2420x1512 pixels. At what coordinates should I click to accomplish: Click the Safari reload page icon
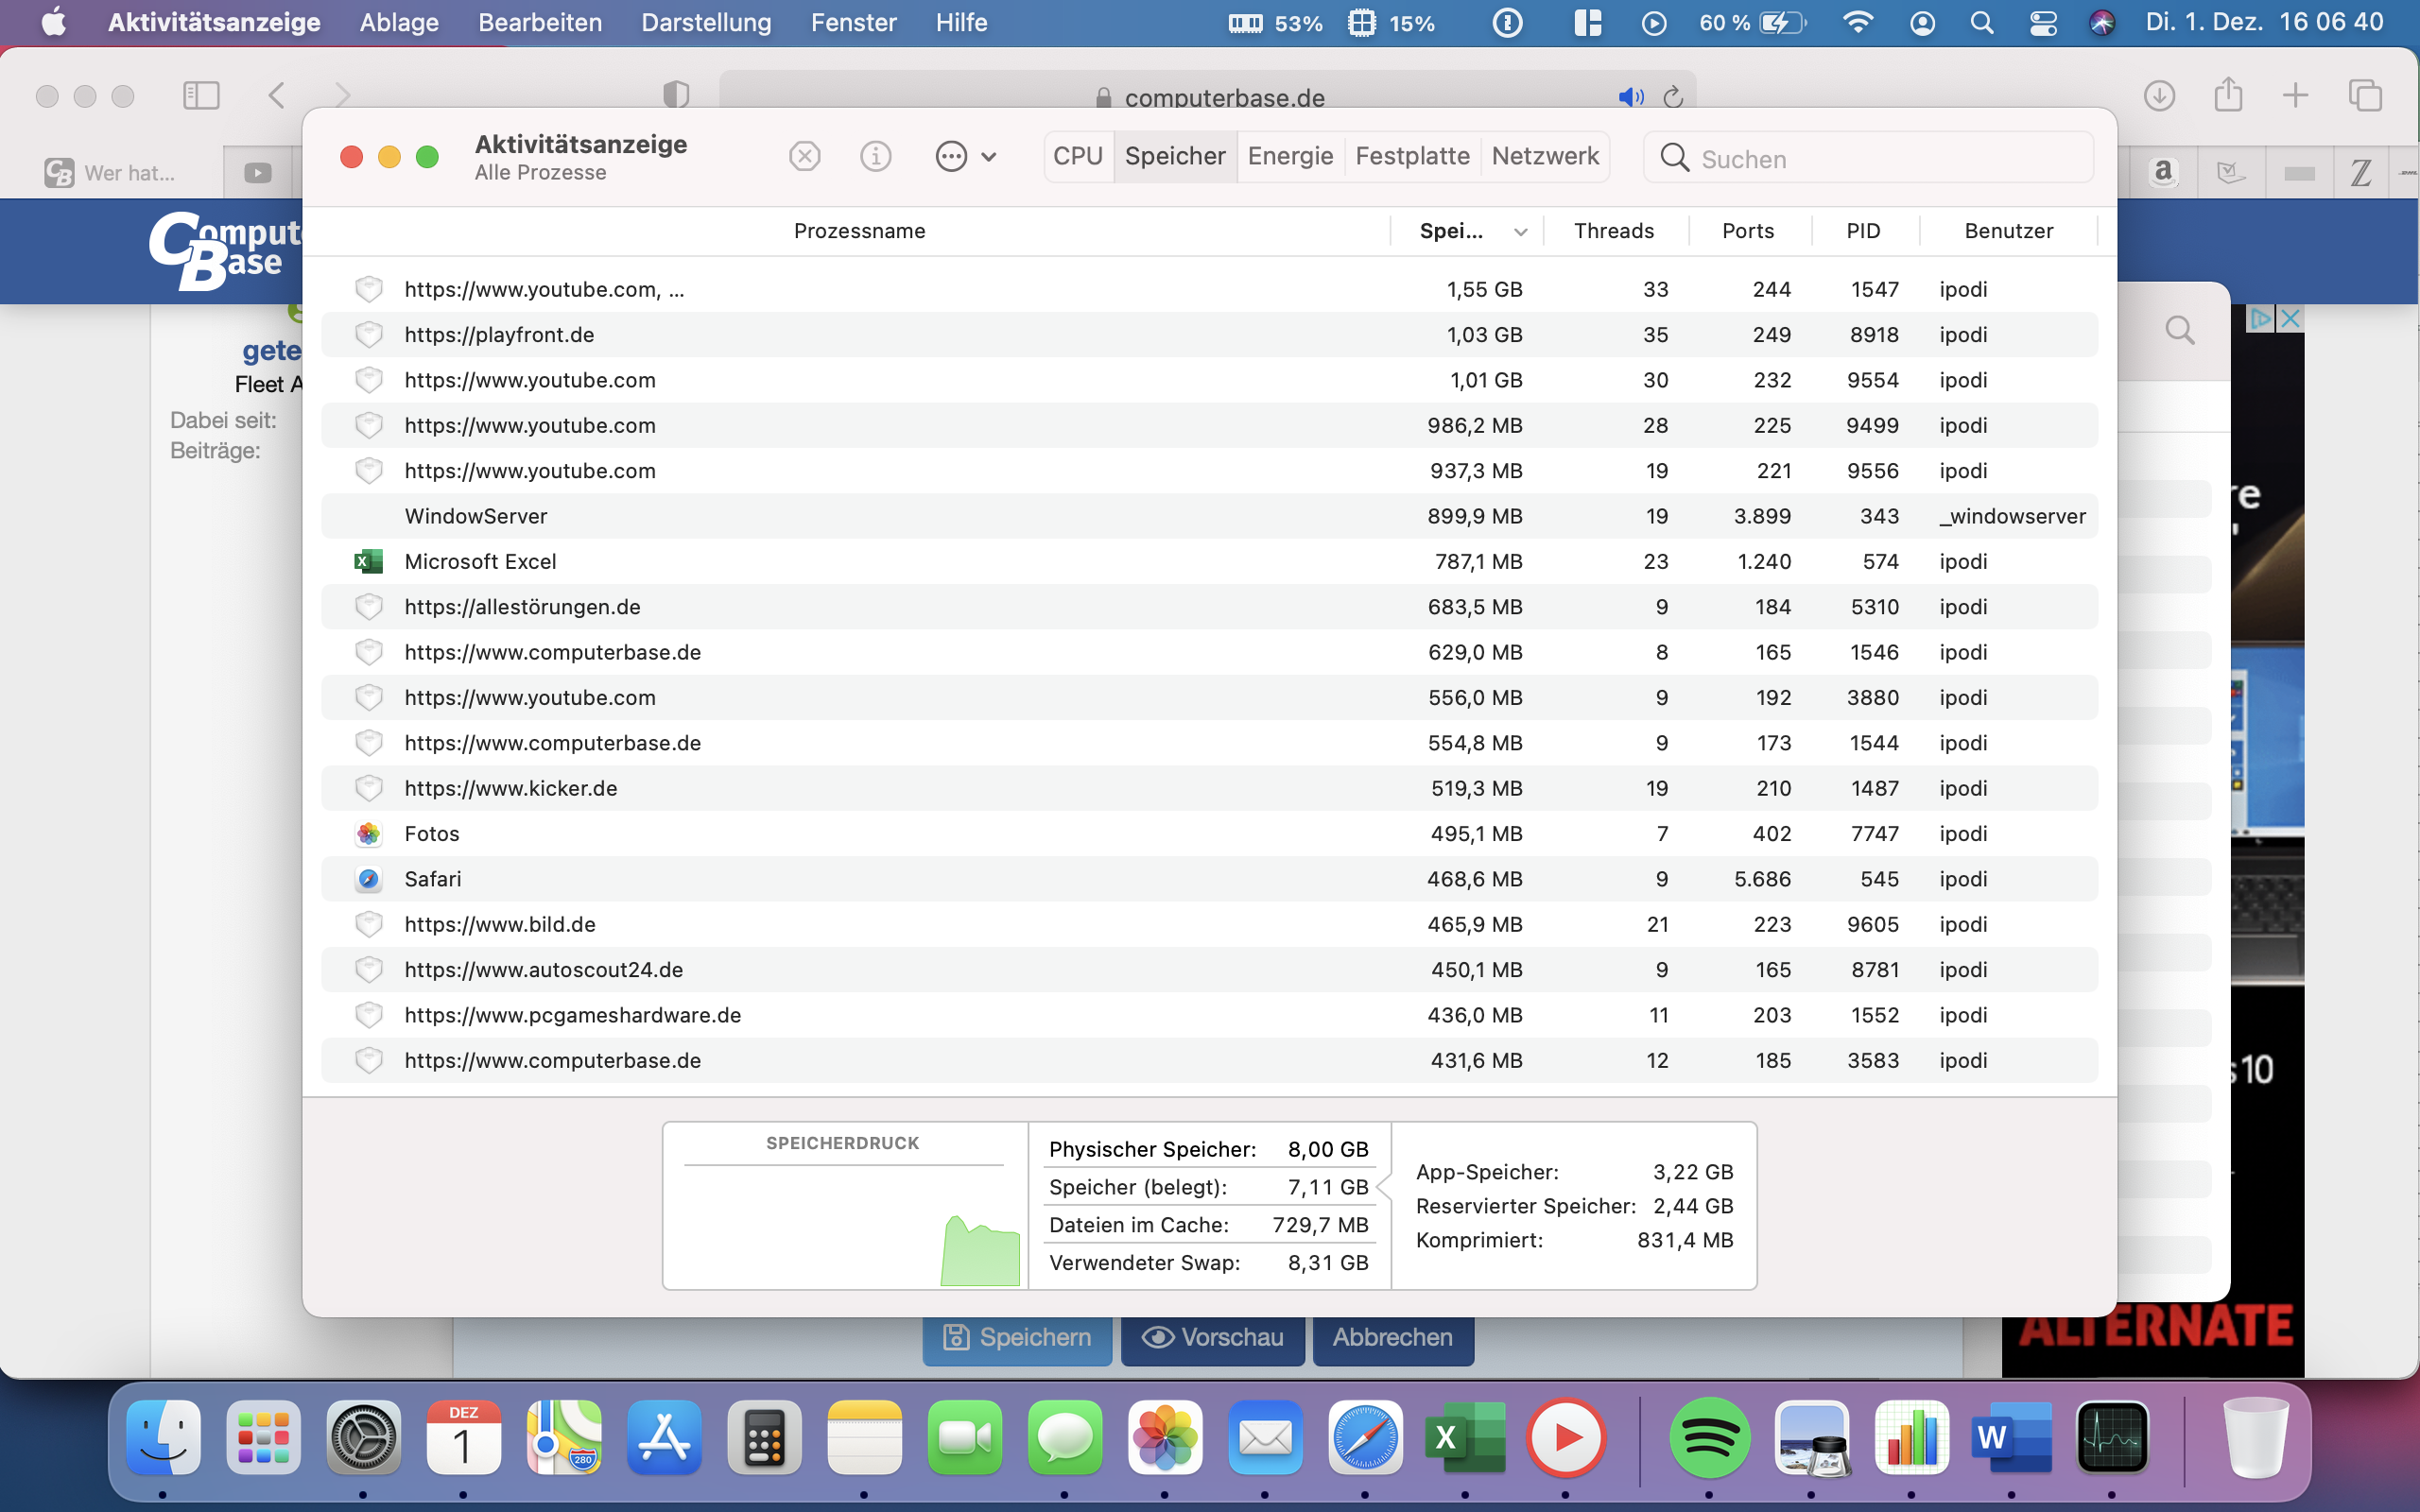(1673, 97)
